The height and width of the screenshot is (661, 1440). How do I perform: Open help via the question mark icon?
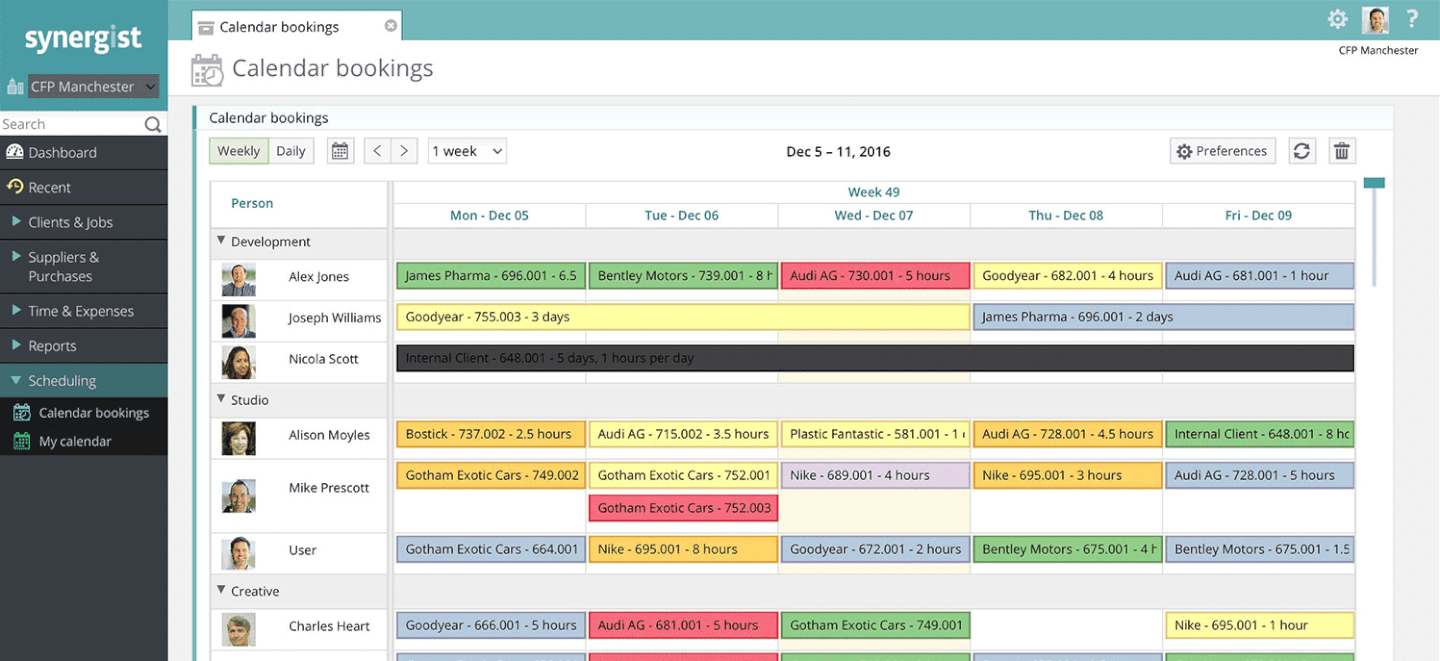pyautogui.click(x=1412, y=18)
